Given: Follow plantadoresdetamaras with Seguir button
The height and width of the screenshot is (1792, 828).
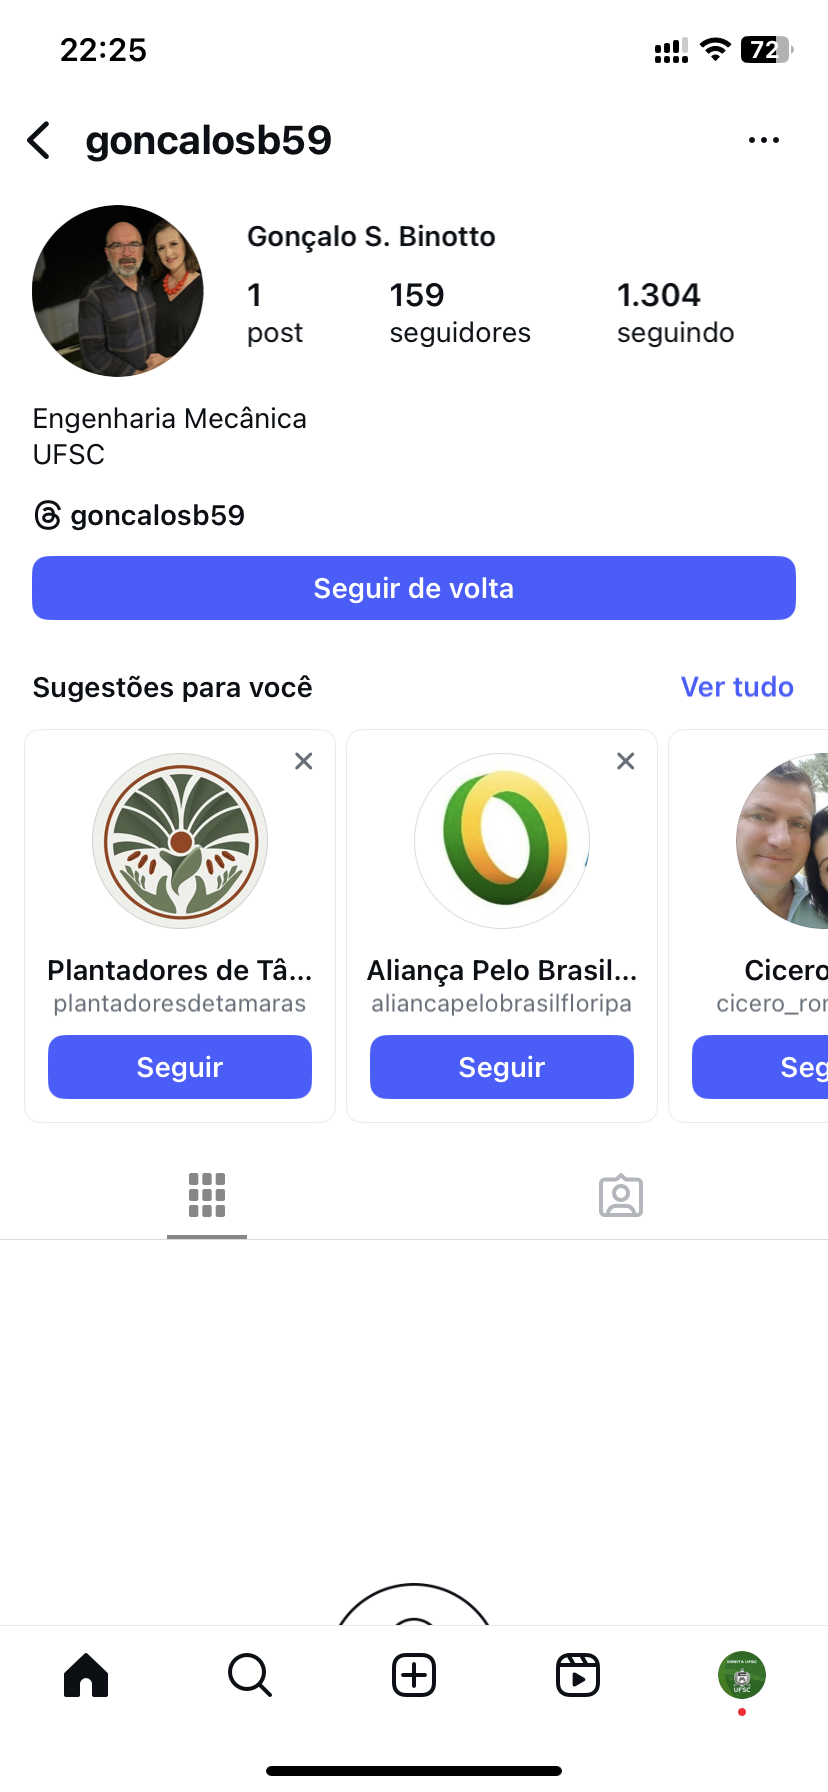Looking at the screenshot, I should tap(180, 1067).
